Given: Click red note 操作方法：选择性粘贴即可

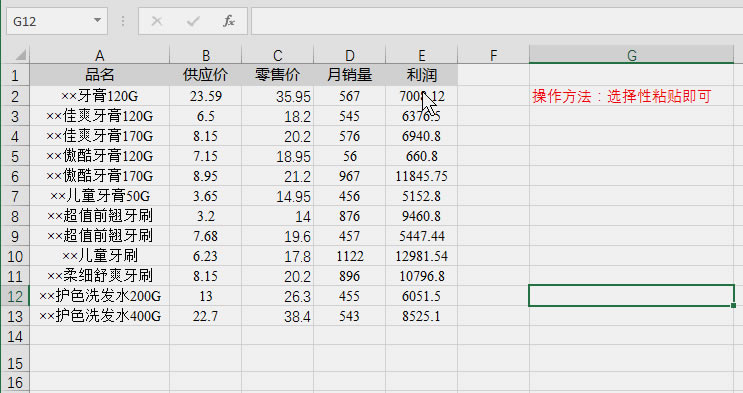Looking at the screenshot, I should [622, 96].
